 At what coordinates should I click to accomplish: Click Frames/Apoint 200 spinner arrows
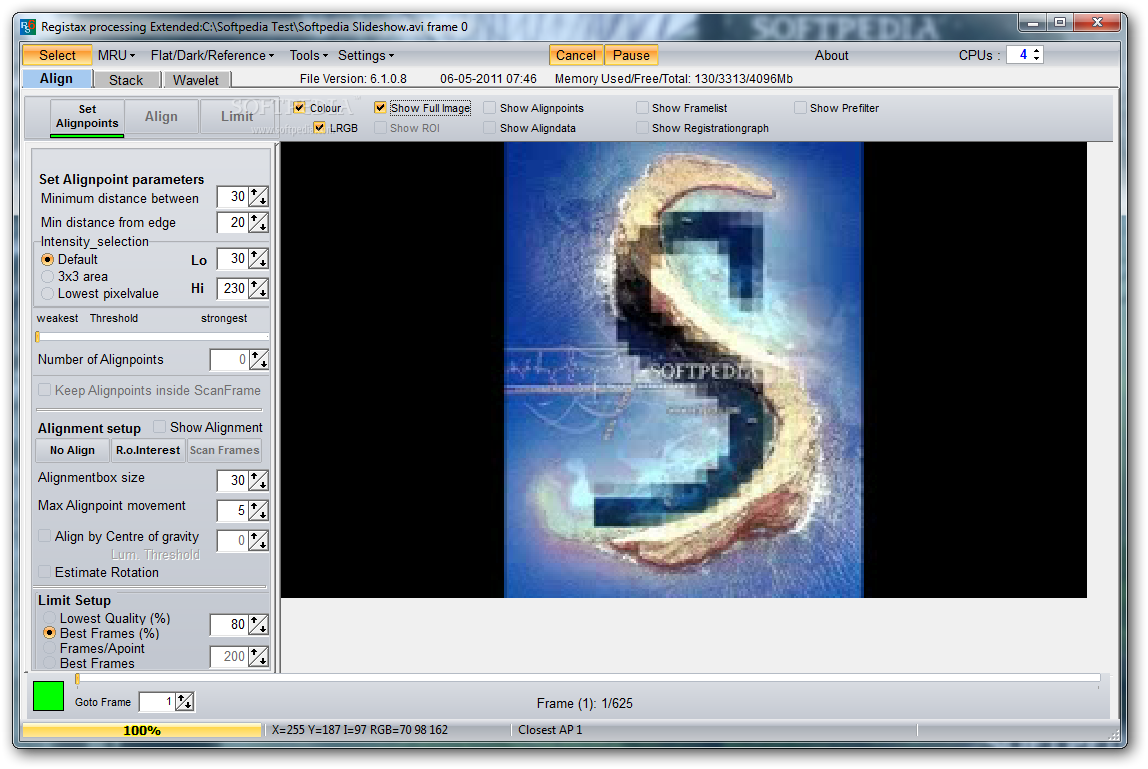(x=258, y=657)
